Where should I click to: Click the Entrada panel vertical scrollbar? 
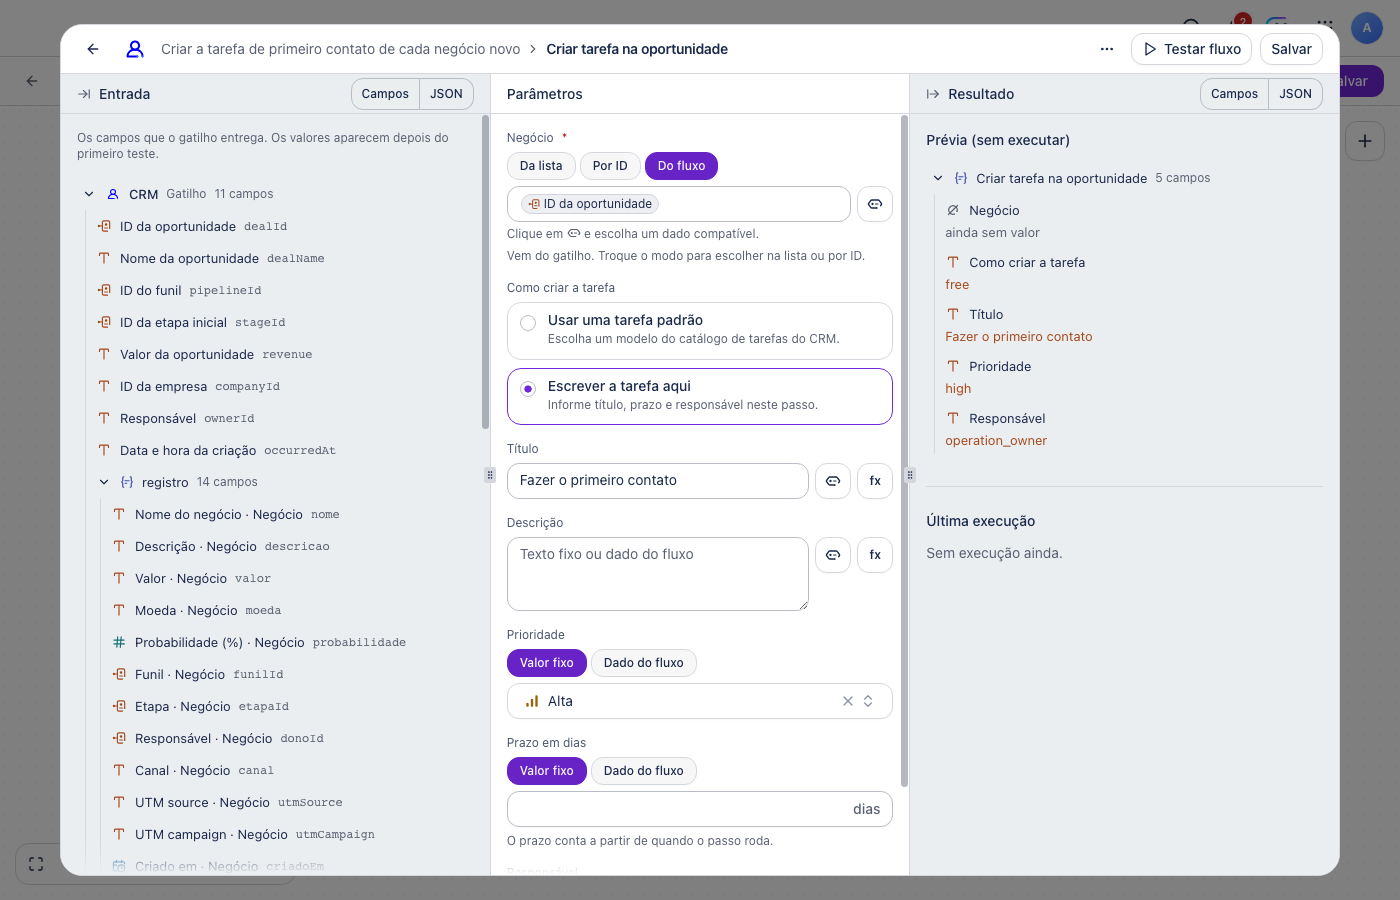point(486,272)
